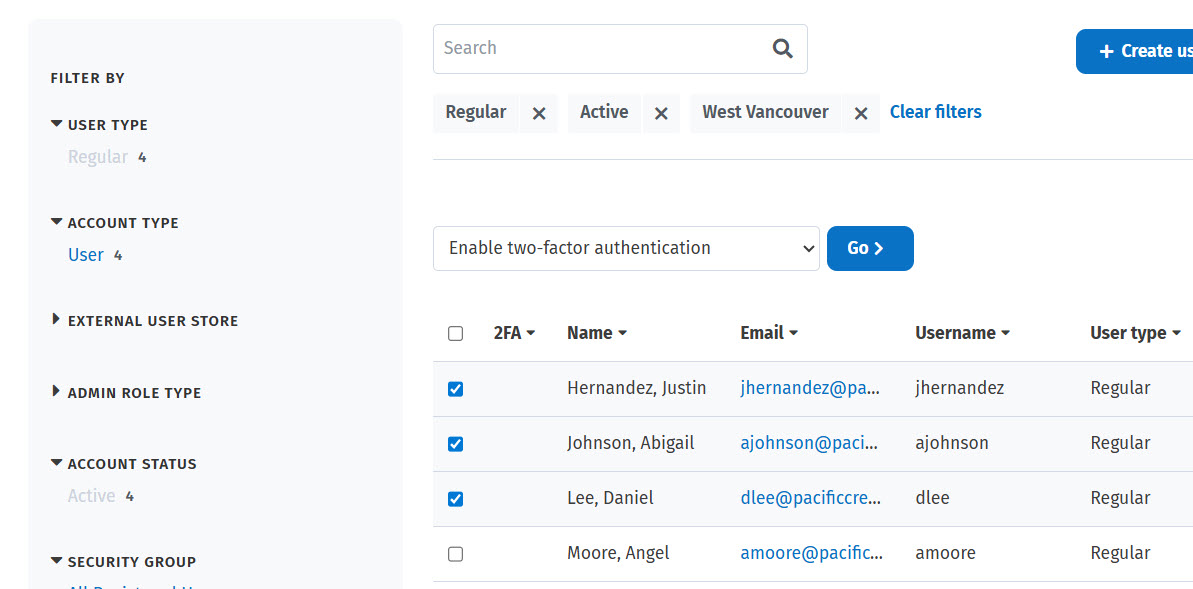The width and height of the screenshot is (1193, 589).
Task: Uncheck Lee, Daniel's row checkbox
Action: point(455,498)
